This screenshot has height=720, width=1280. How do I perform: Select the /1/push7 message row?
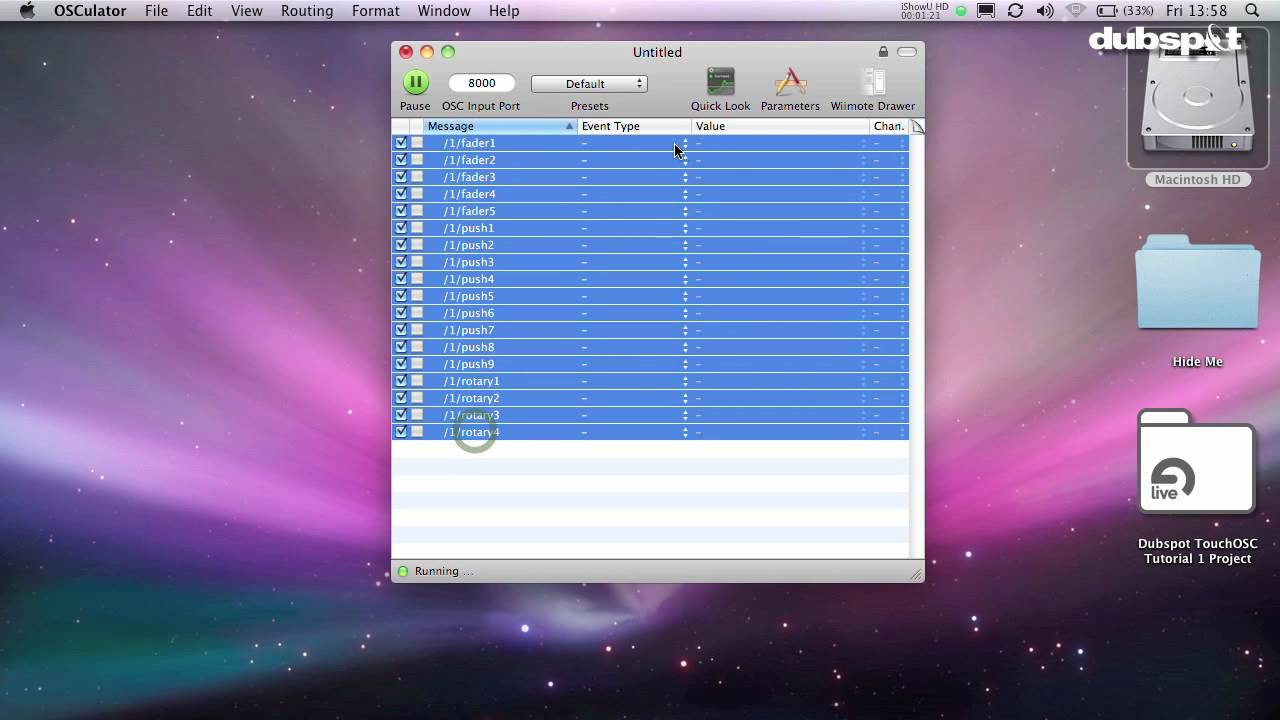(x=650, y=330)
